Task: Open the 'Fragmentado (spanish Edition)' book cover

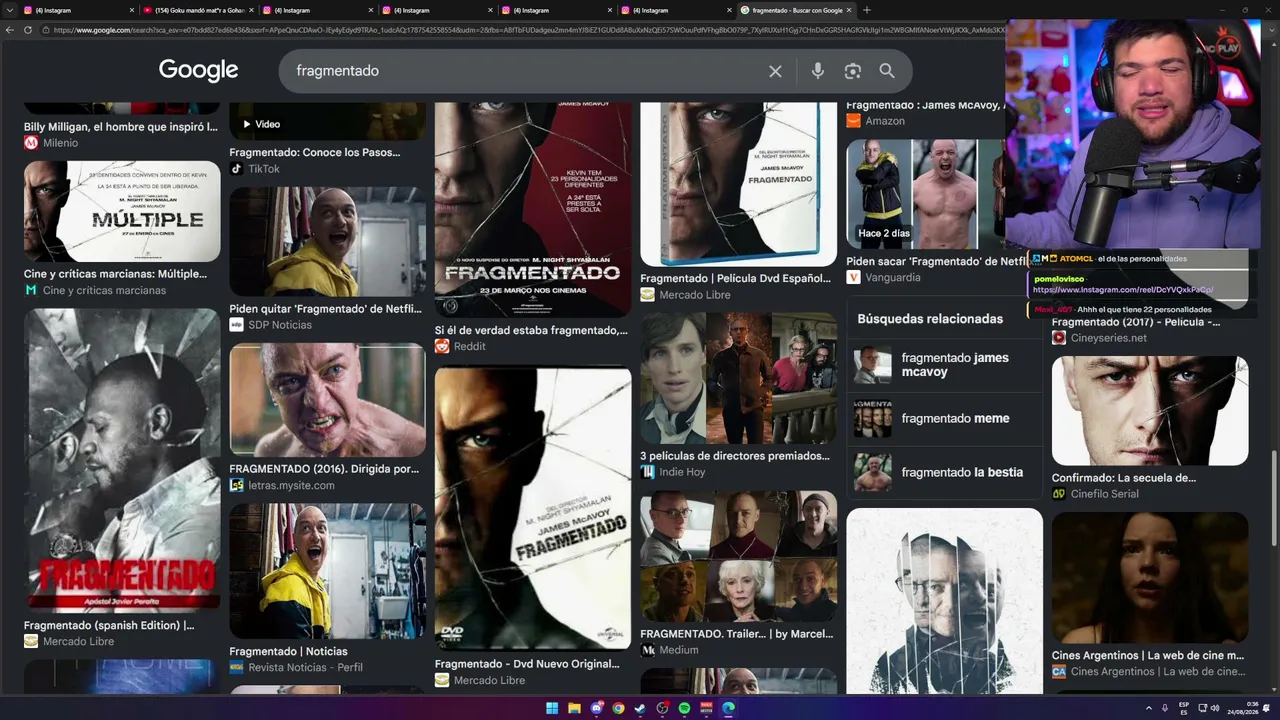Action: tap(122, 459)
